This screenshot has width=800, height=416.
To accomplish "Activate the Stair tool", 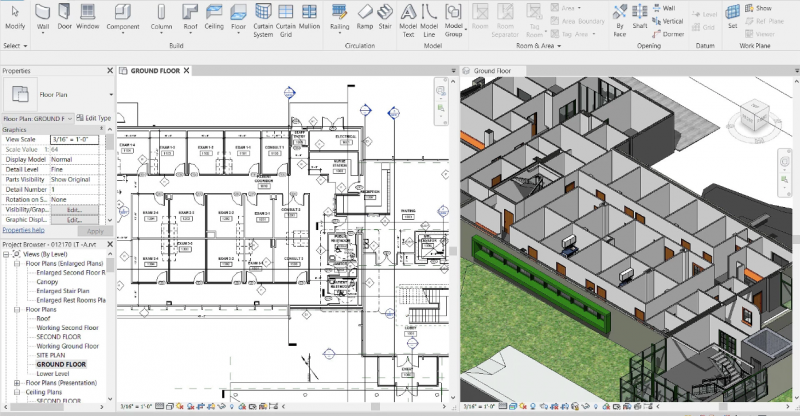I will coord(384,14).
